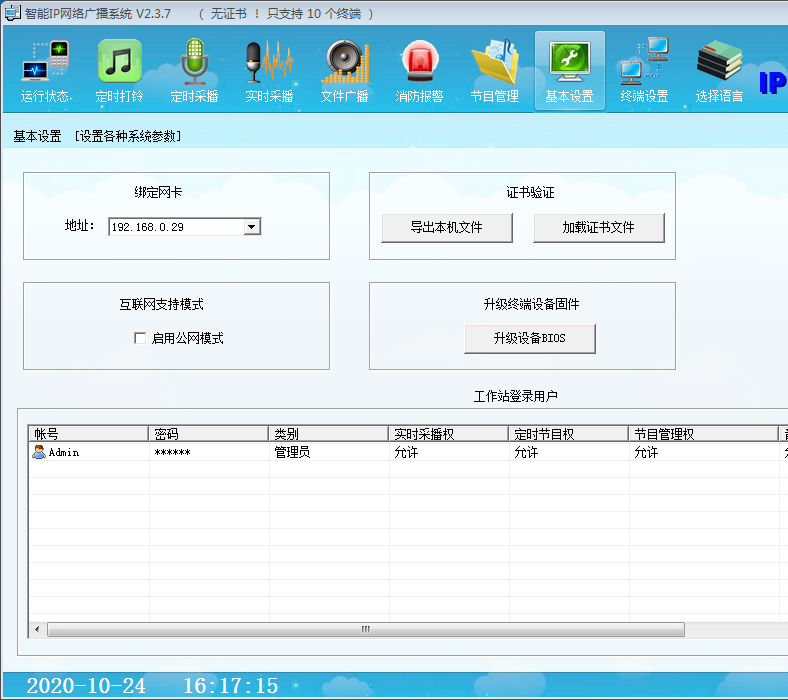Expand the 地址 network card dropdown arrow
The width and height of the screenshot is (788, 700).
252,227
